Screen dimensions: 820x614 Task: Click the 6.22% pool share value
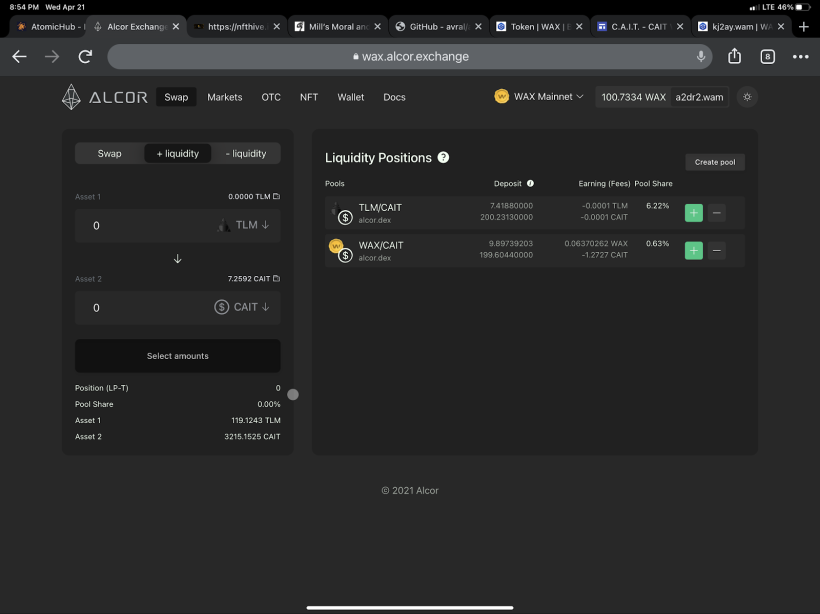[x=657, y=206]
